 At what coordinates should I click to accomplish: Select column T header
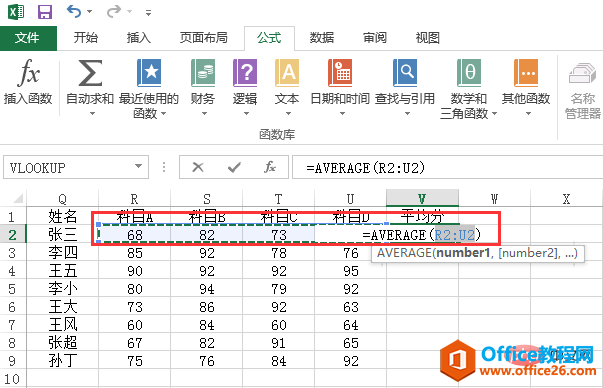click(x=278, y=198)
